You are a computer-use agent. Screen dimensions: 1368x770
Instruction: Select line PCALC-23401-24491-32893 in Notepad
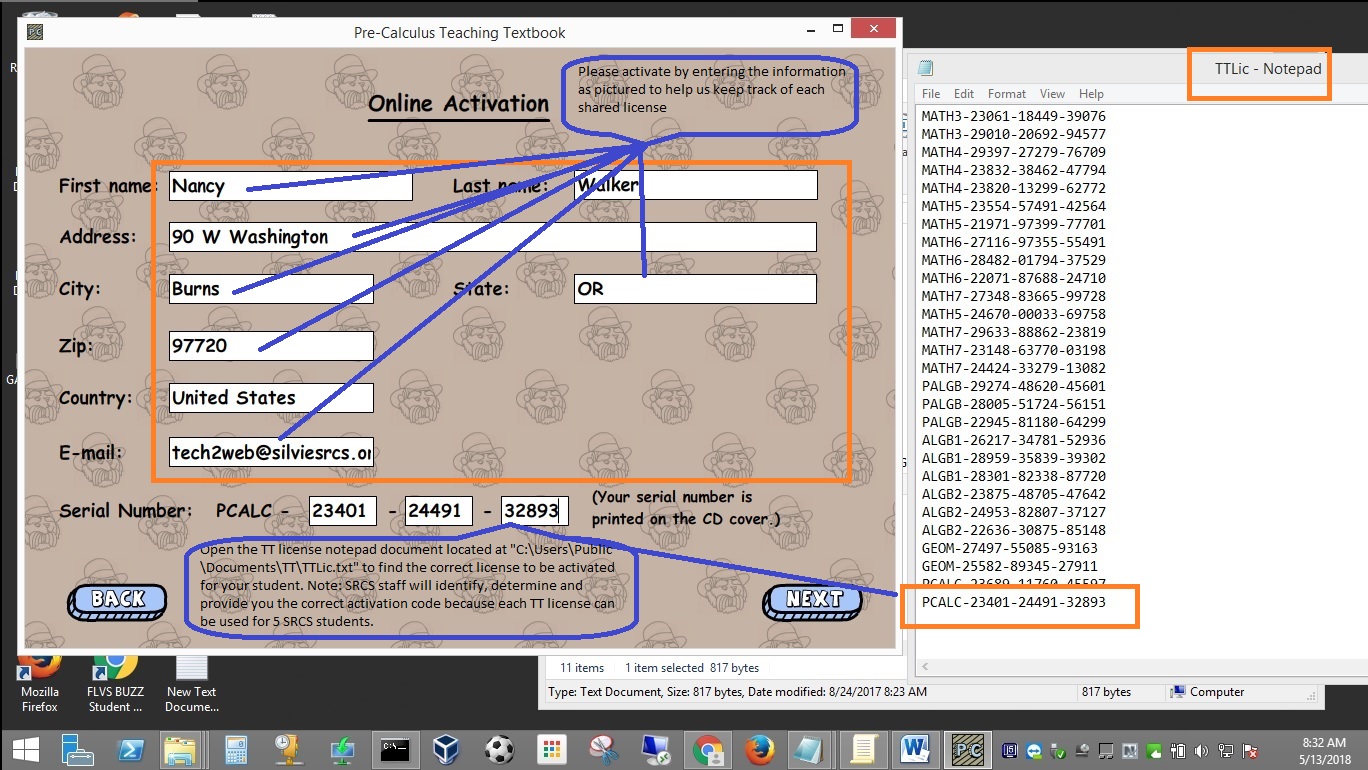[x=1013, y=603]
